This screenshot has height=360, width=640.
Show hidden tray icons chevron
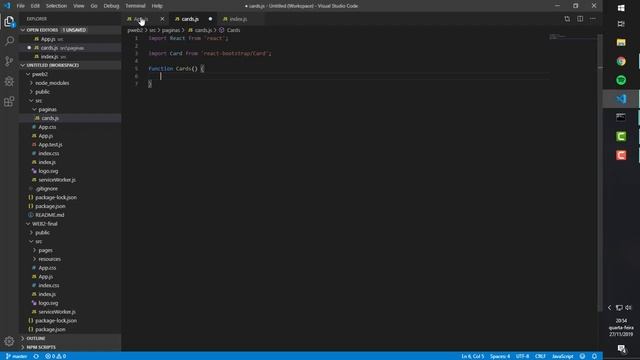pyautogui.click(x=609, y=308)
